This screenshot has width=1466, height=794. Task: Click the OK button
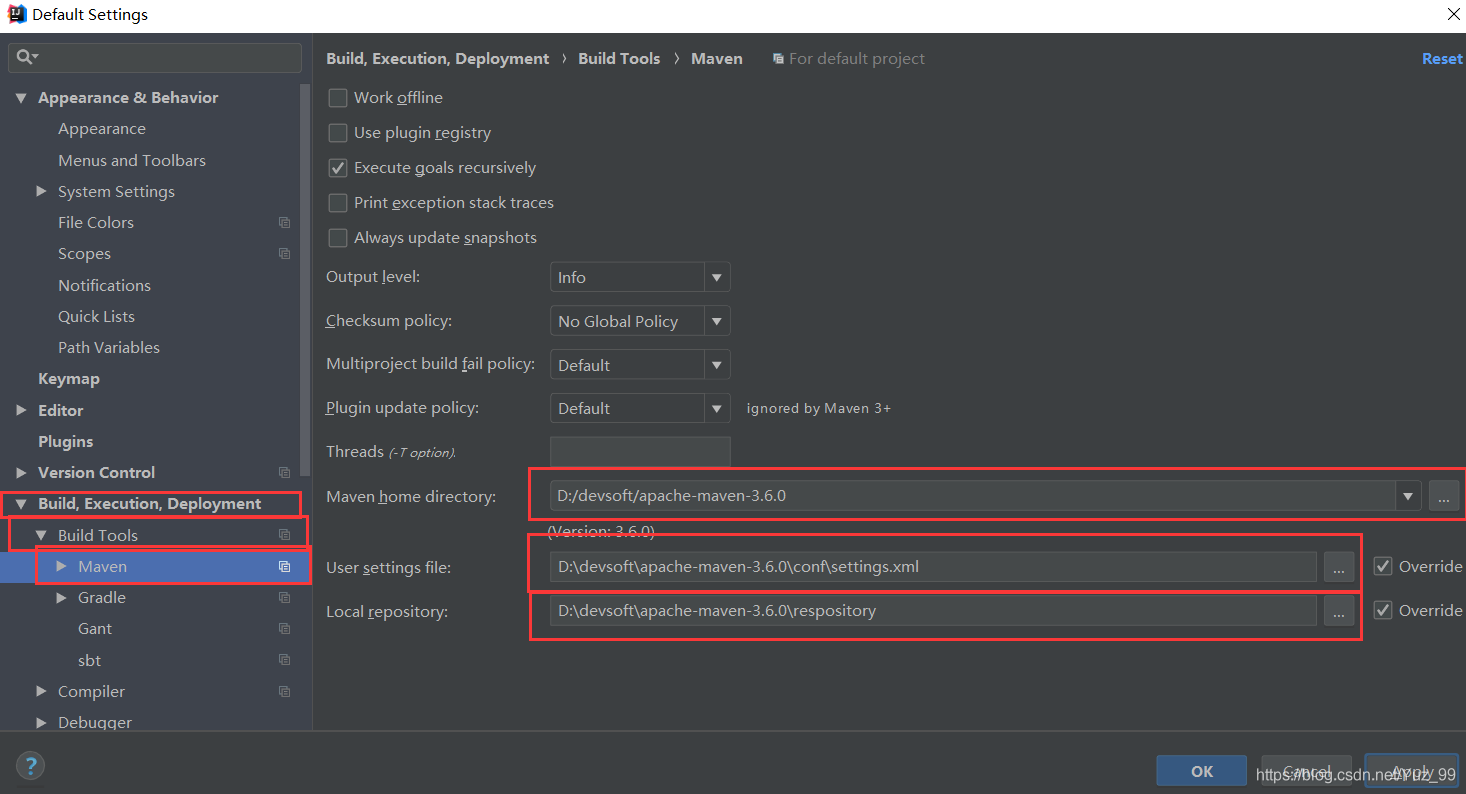tap(1202, 771)
